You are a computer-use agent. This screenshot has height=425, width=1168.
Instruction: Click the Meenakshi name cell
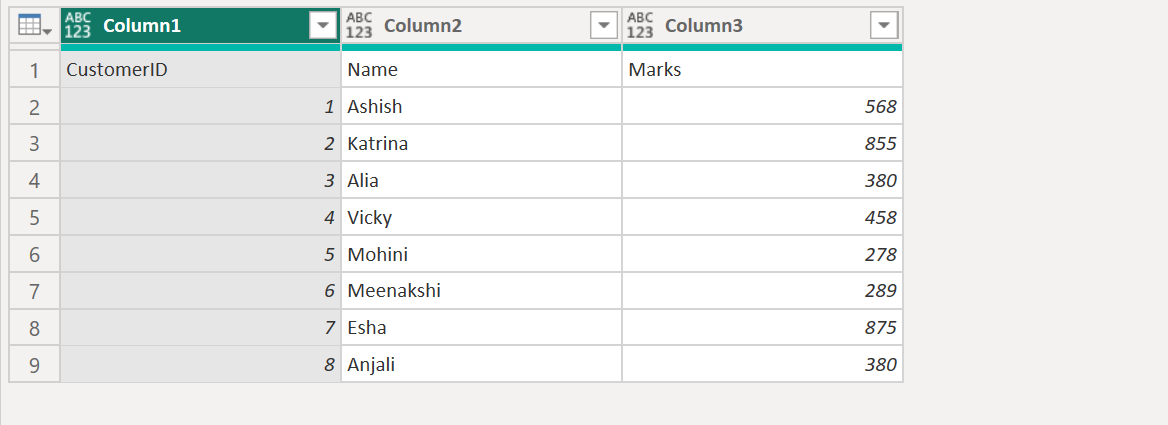[x=480, y=291]
